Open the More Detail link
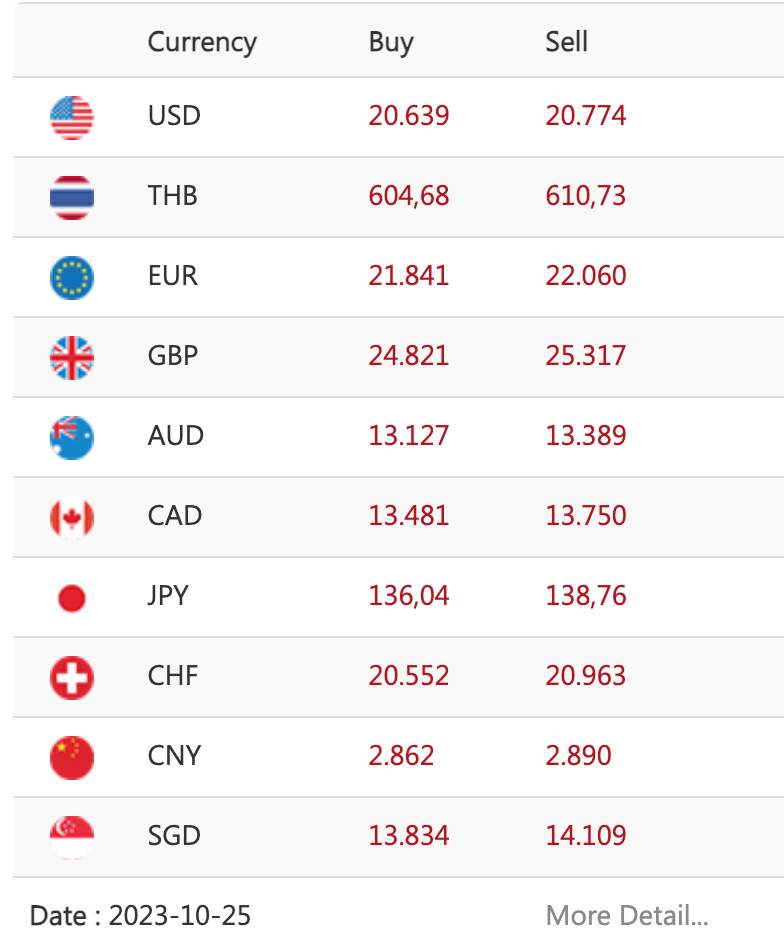The height and width of the screenshot is (946, 784). [x=627, y=915]
